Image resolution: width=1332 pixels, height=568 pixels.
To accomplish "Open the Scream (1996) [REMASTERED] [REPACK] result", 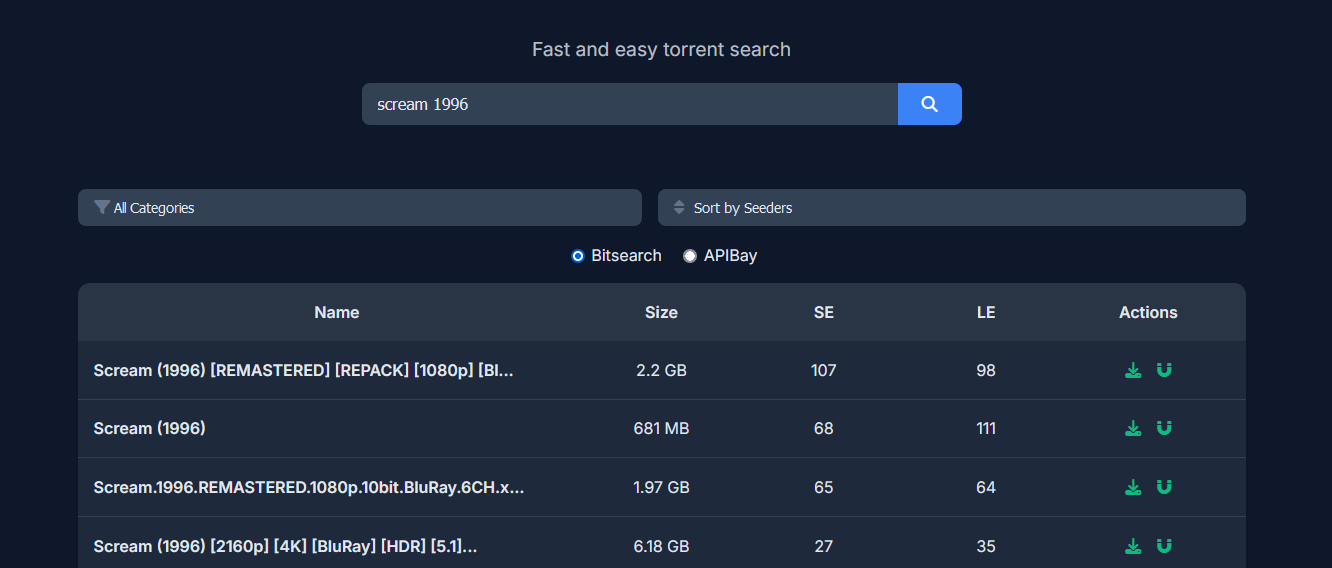I will pos(303,370).
